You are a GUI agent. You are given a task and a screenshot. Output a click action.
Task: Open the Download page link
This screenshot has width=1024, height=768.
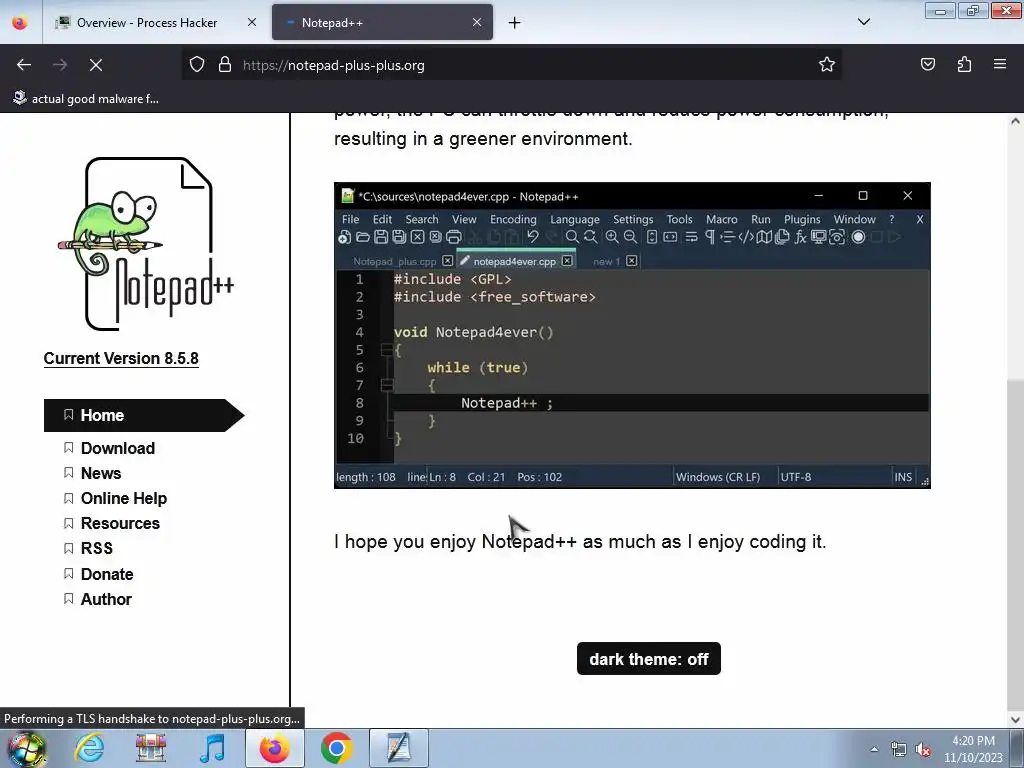(x=118, y=448)
